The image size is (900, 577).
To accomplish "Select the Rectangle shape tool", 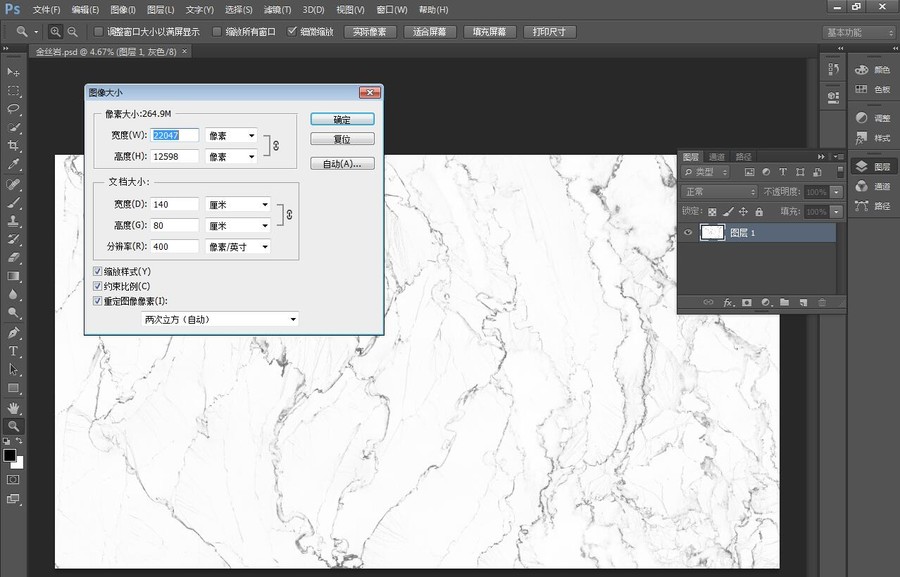I will pyautogui.click(x=13, y=388).
